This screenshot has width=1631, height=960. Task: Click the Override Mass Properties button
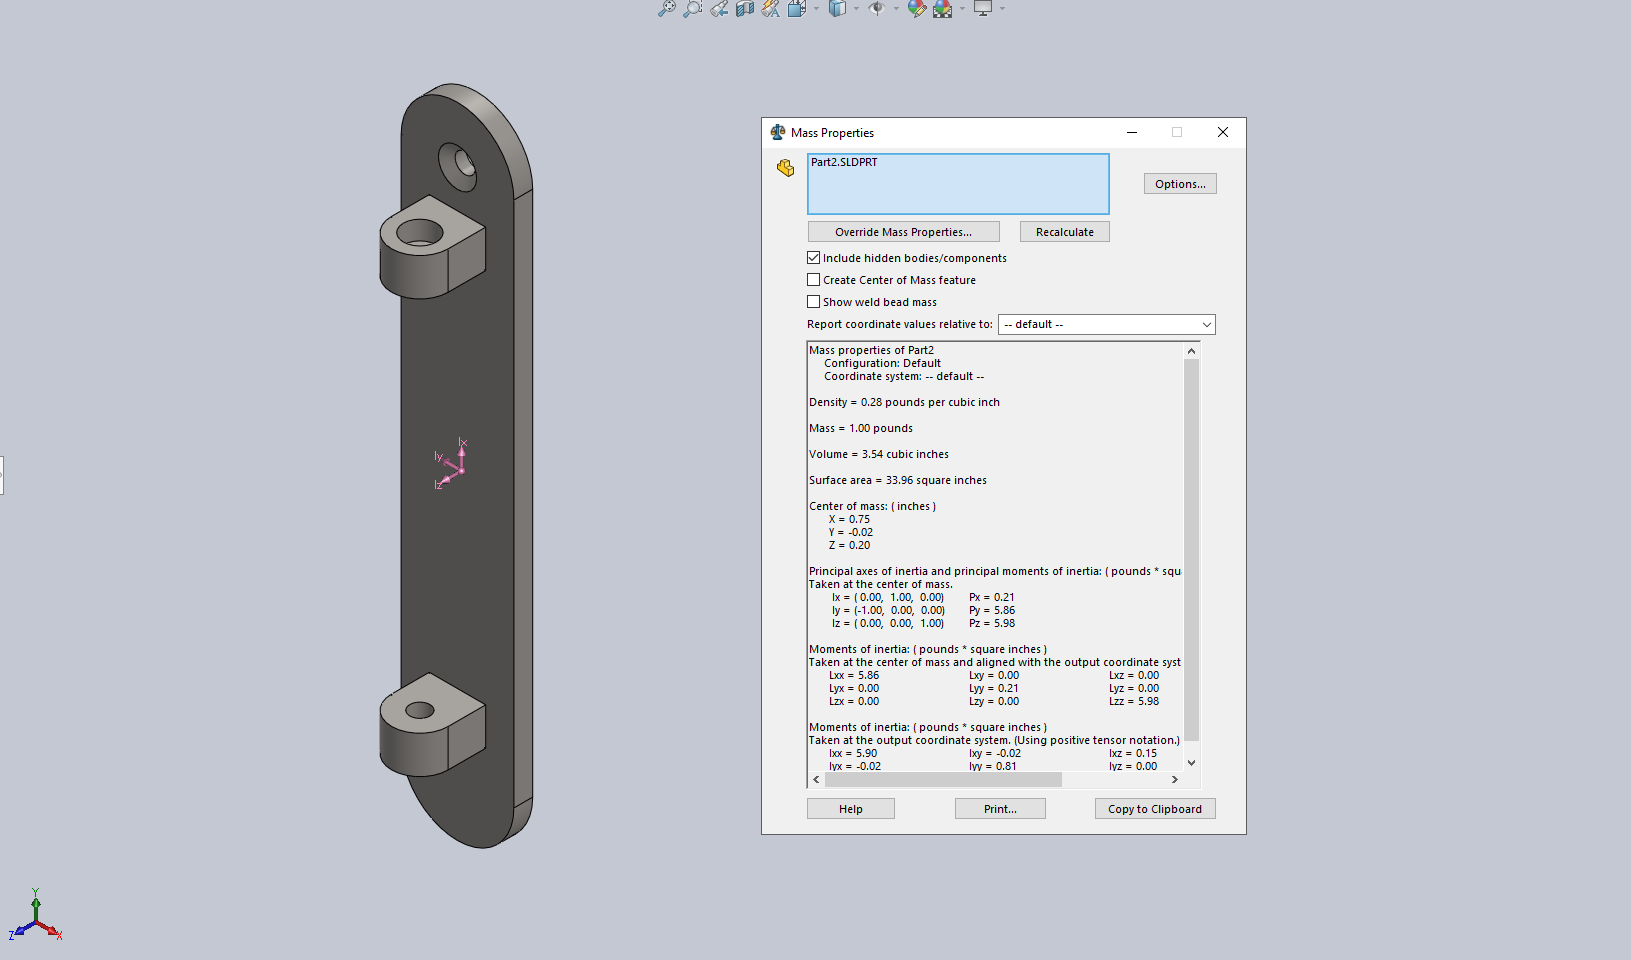point(903,232)
